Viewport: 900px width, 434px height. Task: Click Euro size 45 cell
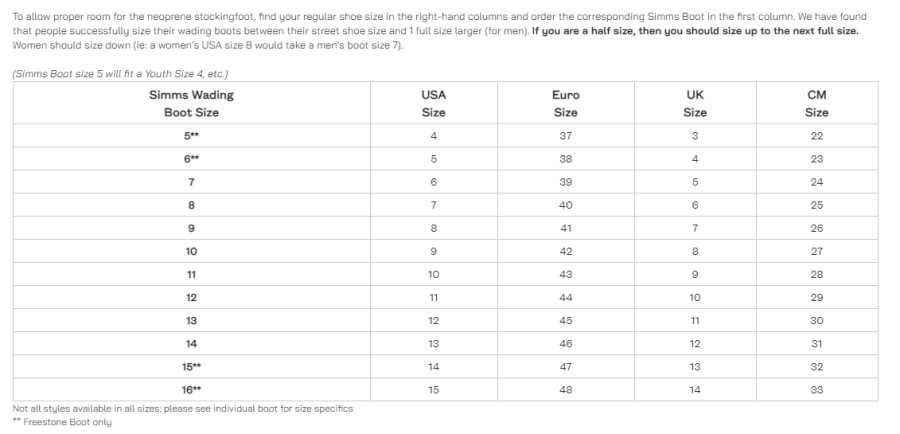click(x=565, y=320)
